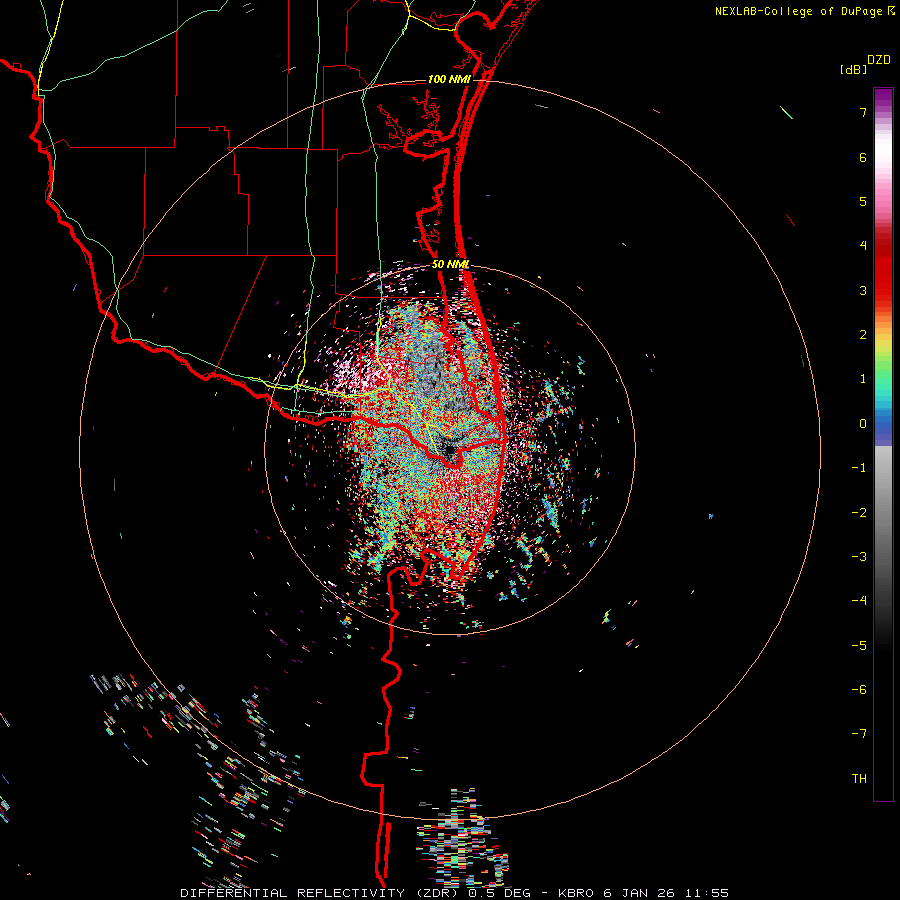The height and width of the screenshot is (900, 900).
Task: Click the 6 value on color scale
Action: [863, 157]
